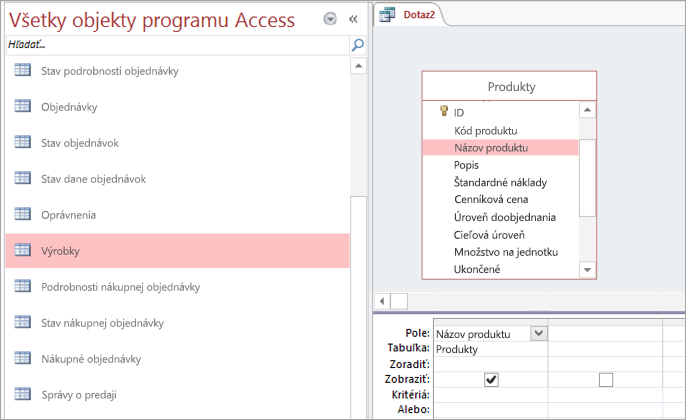Click the Kritériá cell in first column
This screenshot has height=420, width=686.
(x=490, y=395)
